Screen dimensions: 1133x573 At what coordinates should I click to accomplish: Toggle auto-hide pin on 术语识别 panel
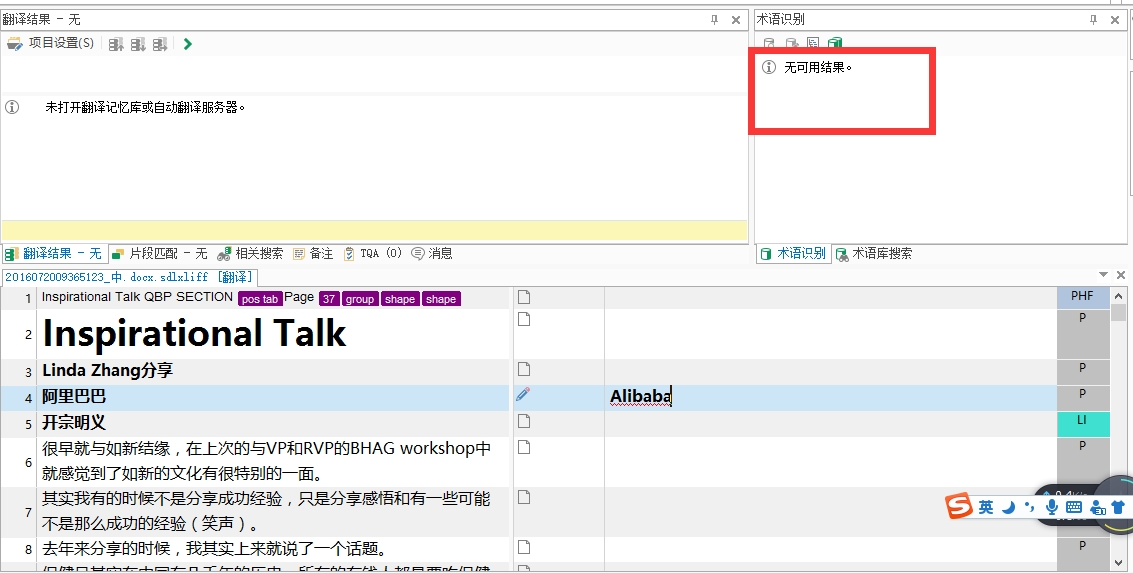tap(1093, 20)
